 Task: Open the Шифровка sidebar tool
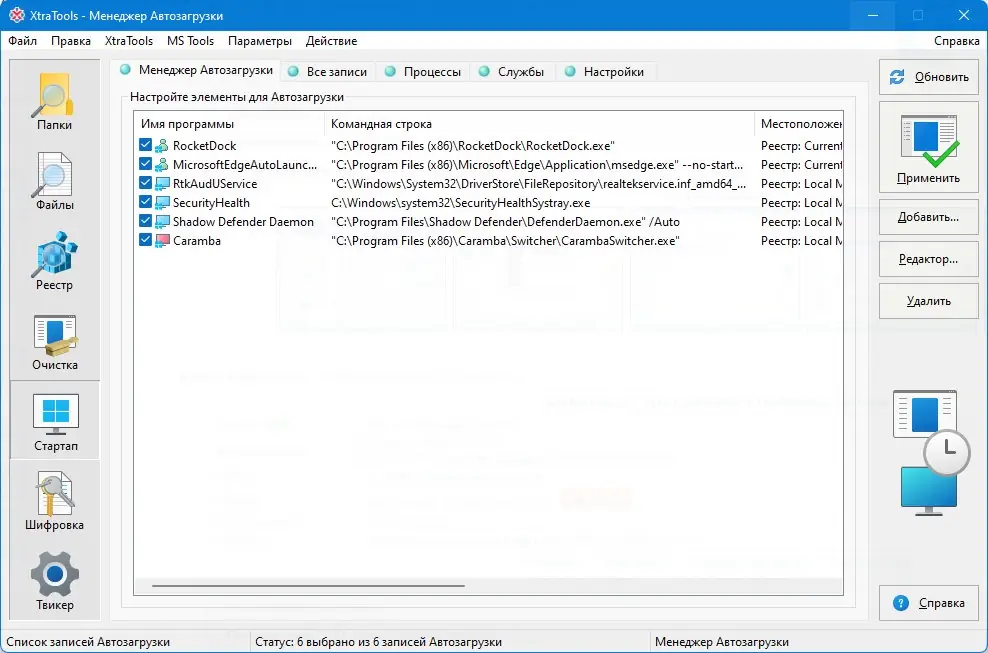54,502
